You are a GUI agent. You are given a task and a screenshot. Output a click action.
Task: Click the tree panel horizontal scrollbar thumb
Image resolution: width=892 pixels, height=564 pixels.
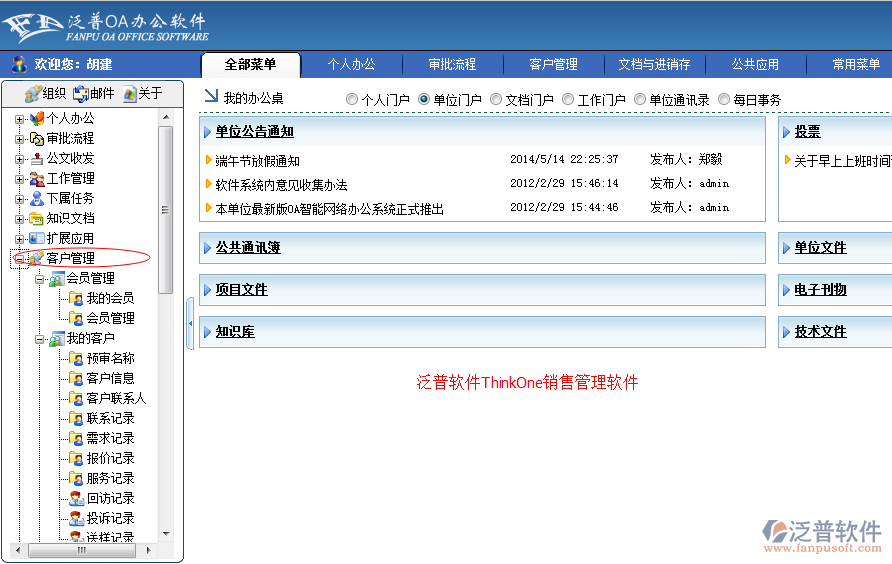82,550
